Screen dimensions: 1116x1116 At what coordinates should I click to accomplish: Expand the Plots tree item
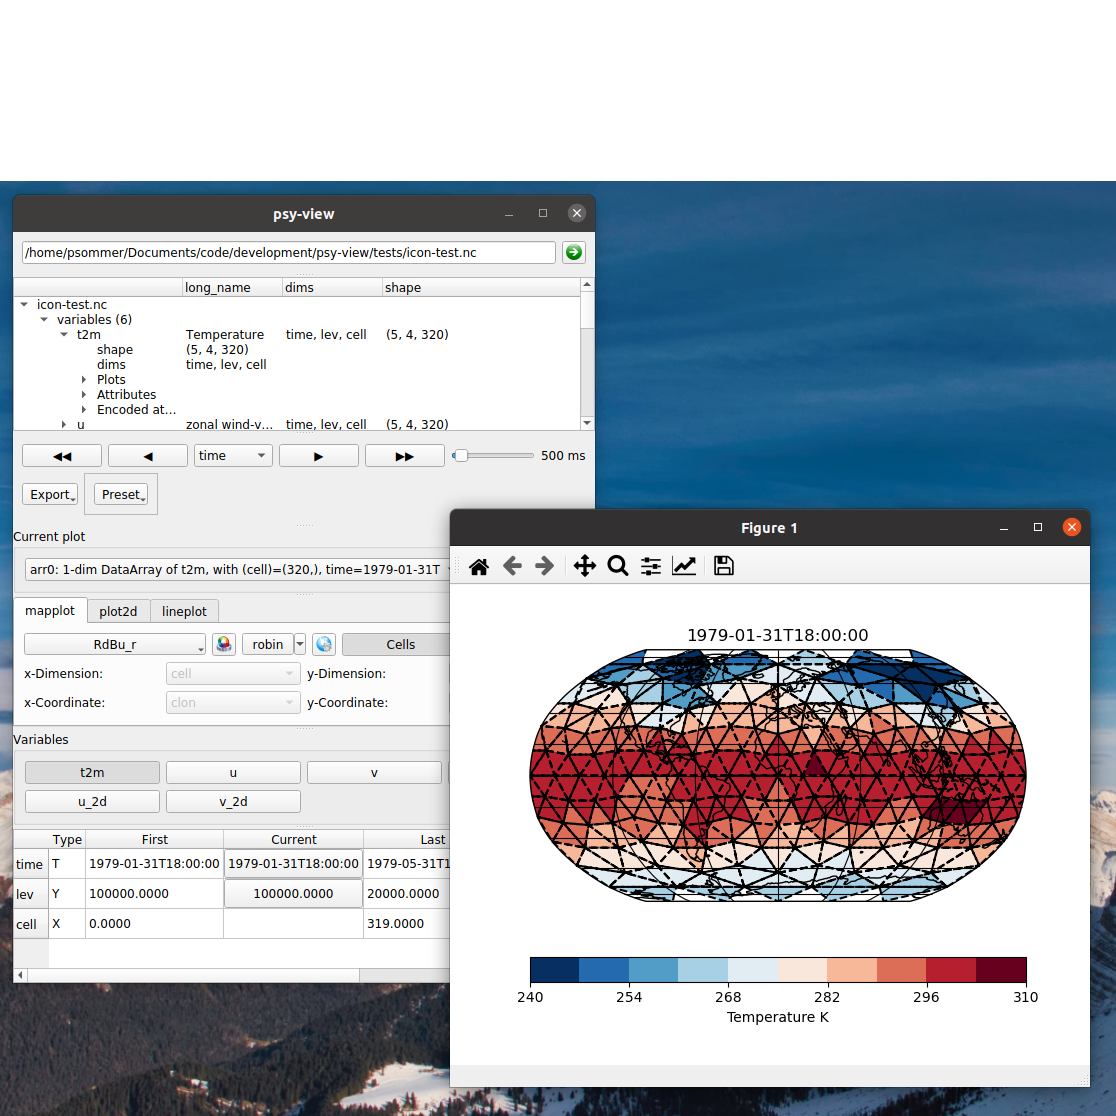click(84, 379)
